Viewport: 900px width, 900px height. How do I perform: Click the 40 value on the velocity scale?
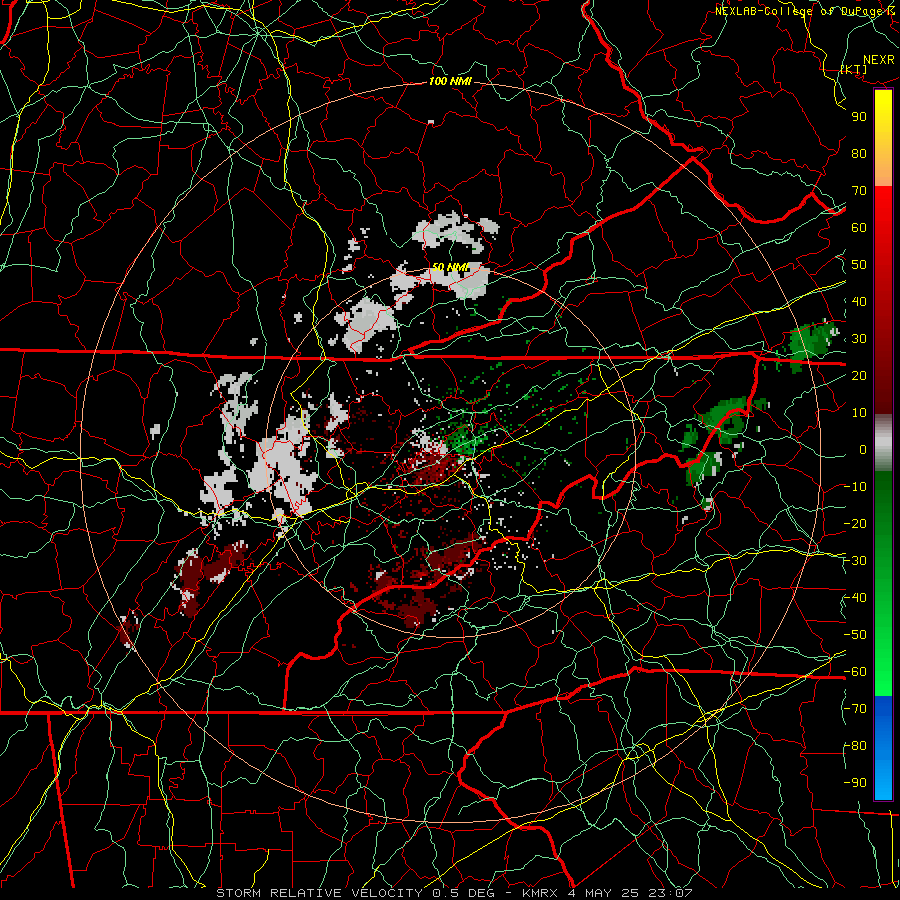tap(859, 301)
